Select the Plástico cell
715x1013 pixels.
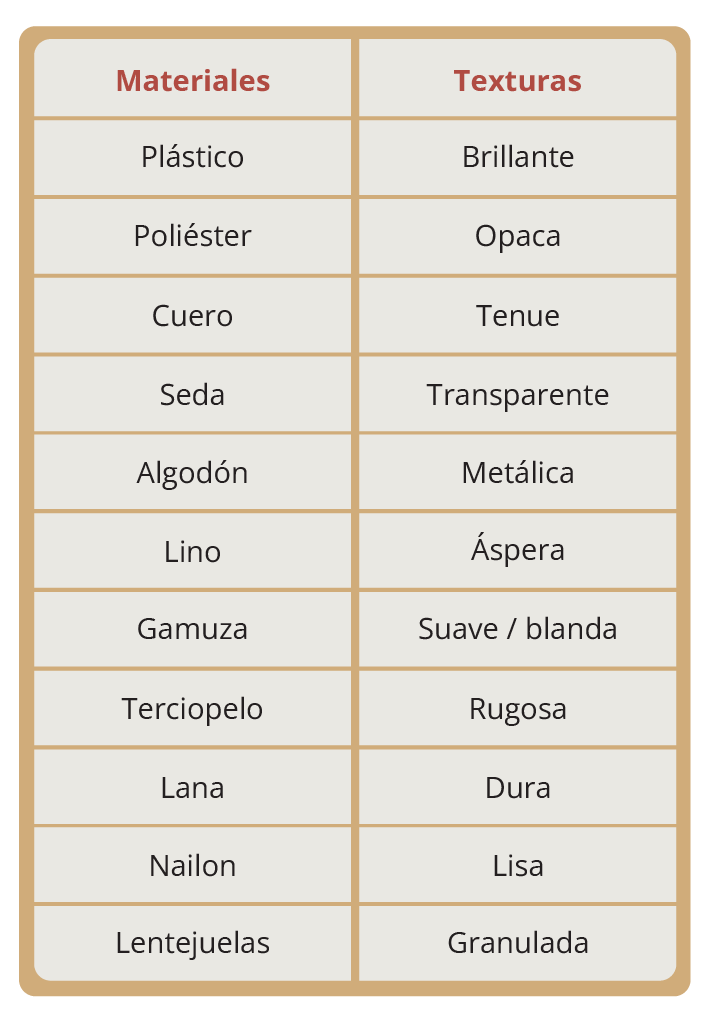[192, 158]
